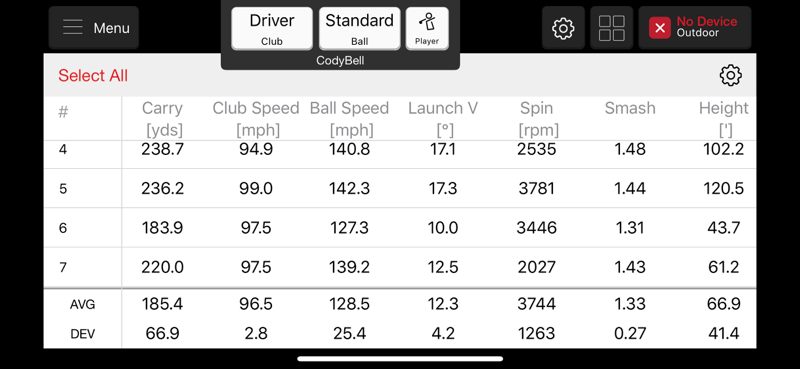Tap the Spin rpm column header
800x369 pixels.
[537, 119]
